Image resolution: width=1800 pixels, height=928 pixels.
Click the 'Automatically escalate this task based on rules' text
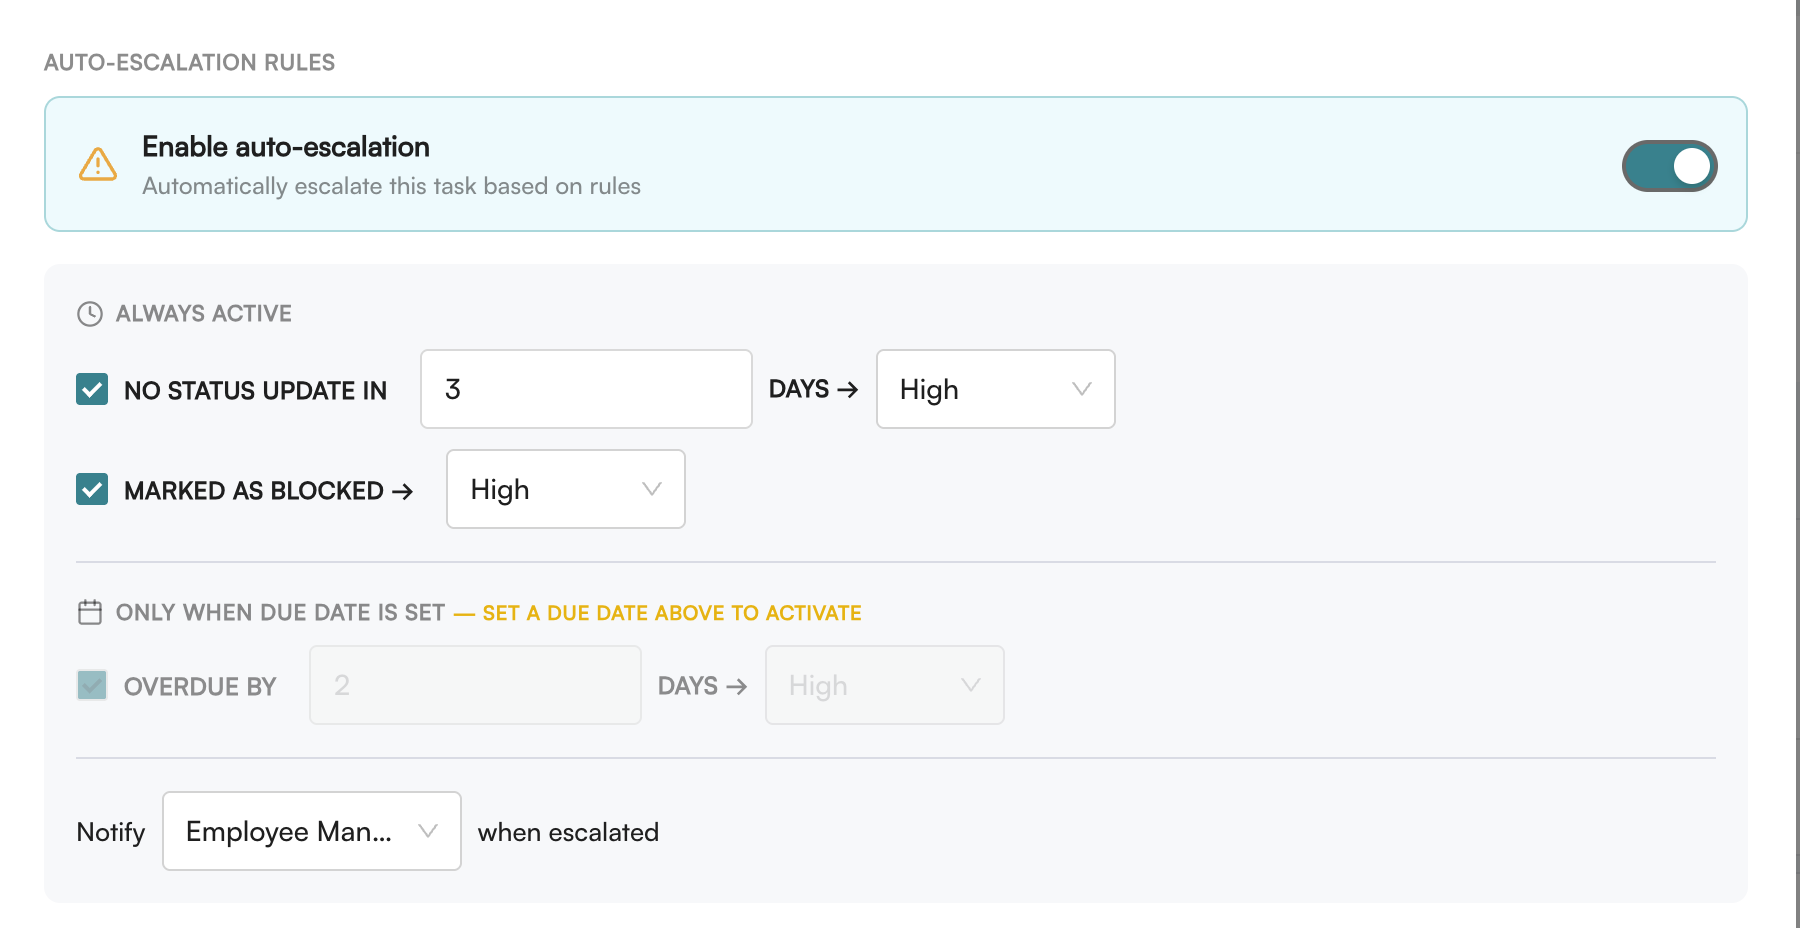pyautogui.click(x=391, y=186)
